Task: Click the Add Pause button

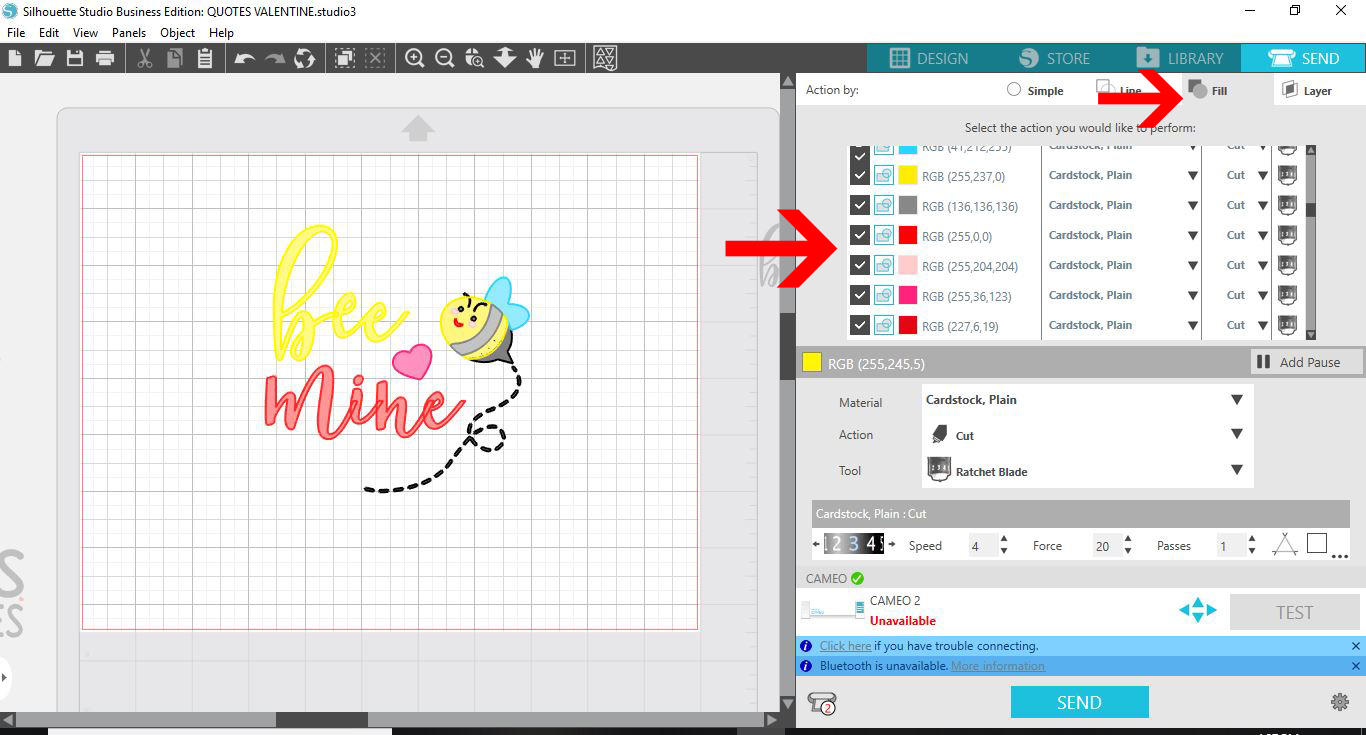Action: [1306, 362]
